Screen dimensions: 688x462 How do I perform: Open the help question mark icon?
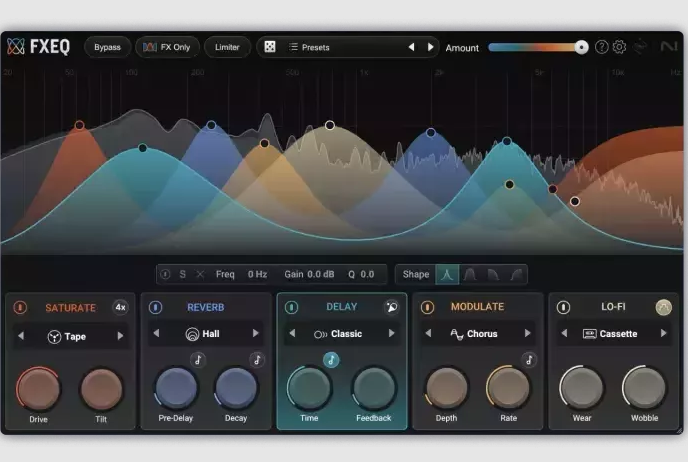click(602, 47)
